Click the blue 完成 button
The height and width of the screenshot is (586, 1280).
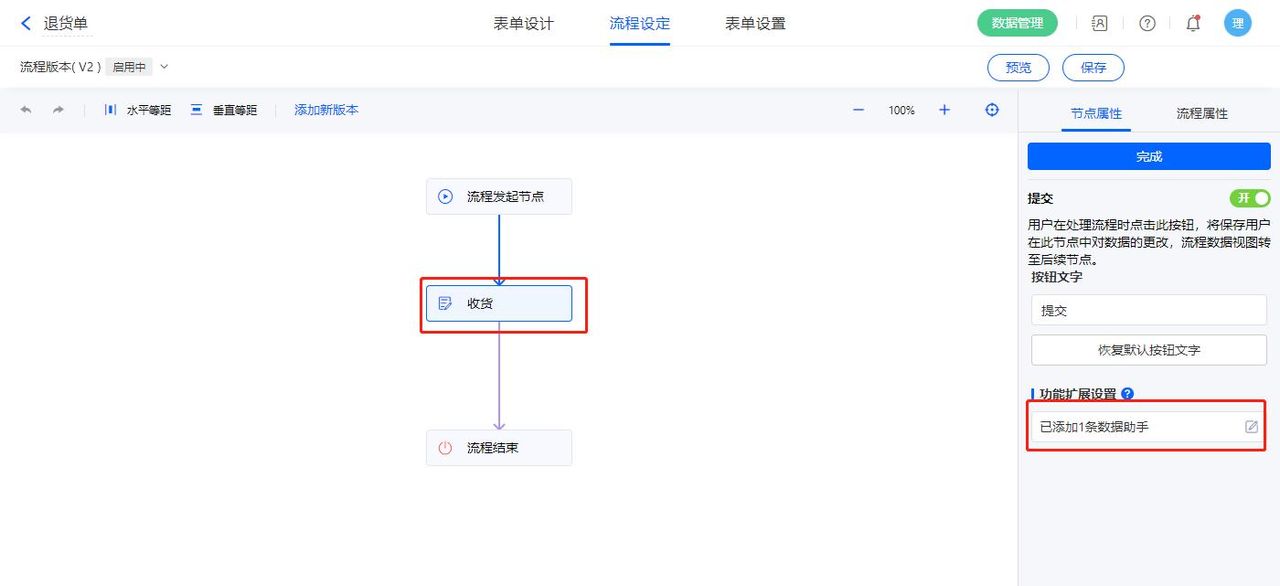1148,156
